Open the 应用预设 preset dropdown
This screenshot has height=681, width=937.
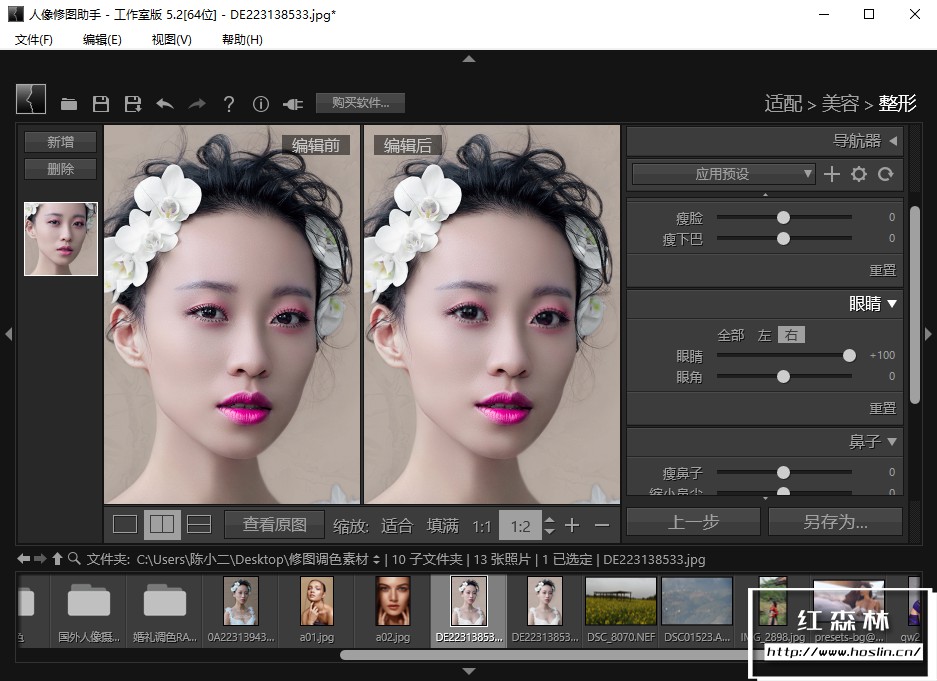723,174
